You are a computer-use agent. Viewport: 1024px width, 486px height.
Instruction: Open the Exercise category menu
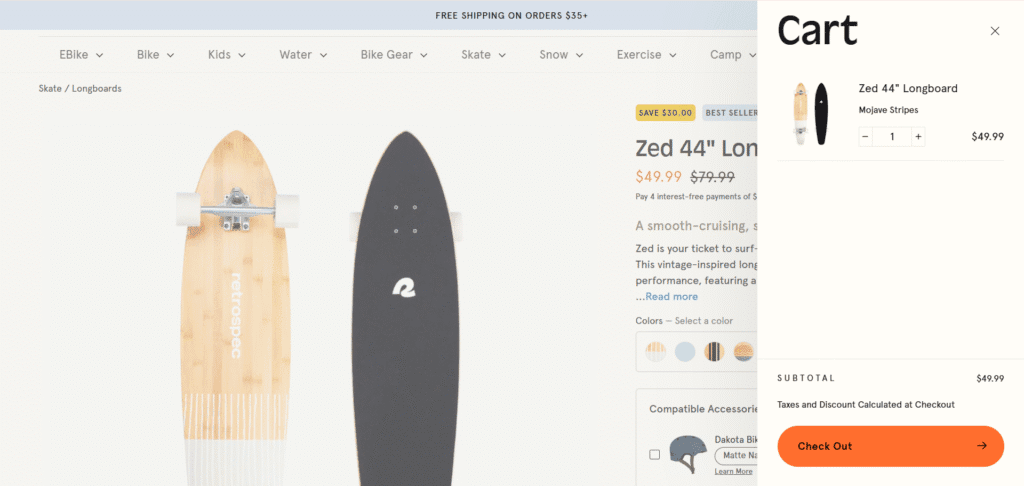pos(646,55)
